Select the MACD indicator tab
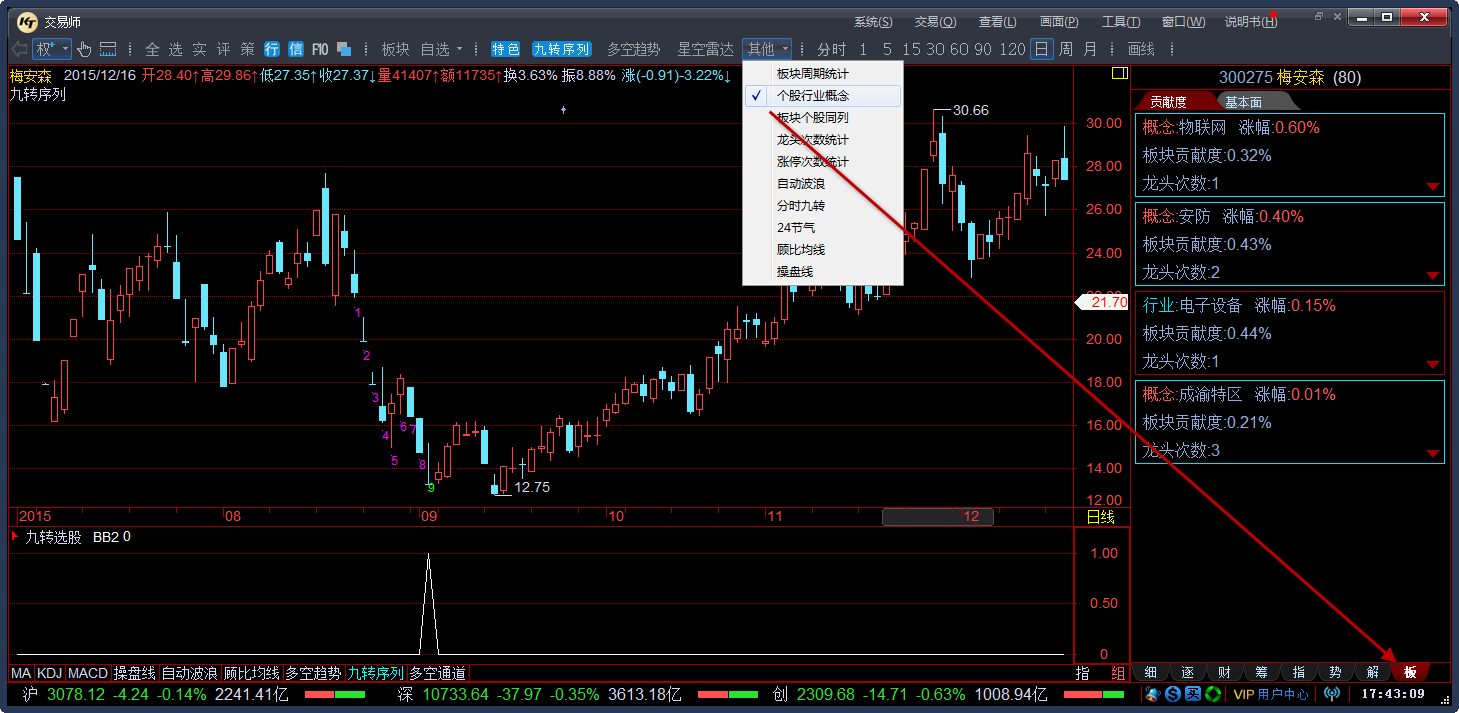 click(88, 674)
